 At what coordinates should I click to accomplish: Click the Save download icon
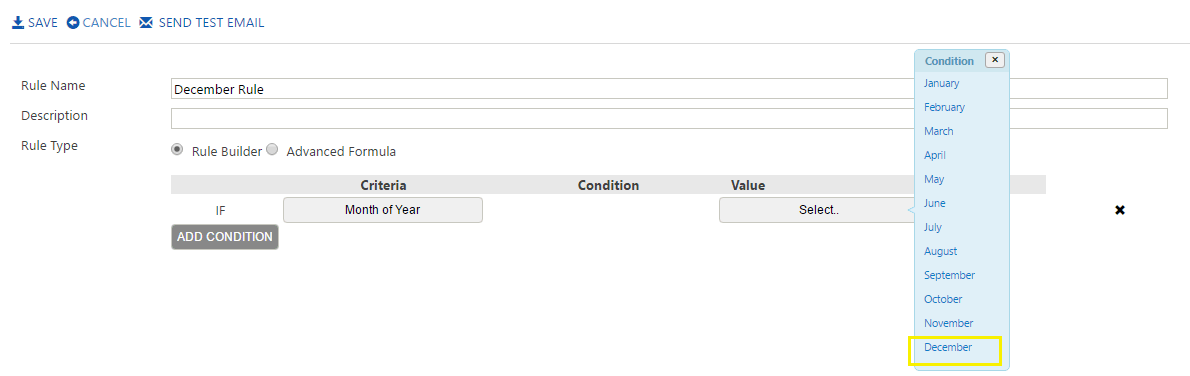pos(18,23)
